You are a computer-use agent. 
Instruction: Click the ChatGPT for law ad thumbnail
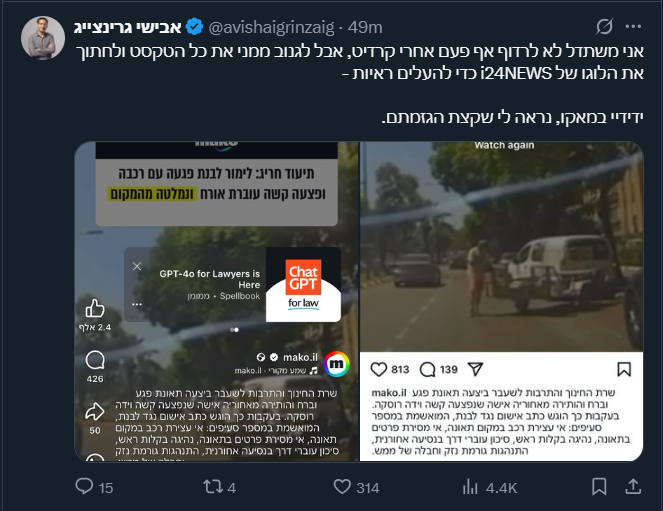coord(303,285)
